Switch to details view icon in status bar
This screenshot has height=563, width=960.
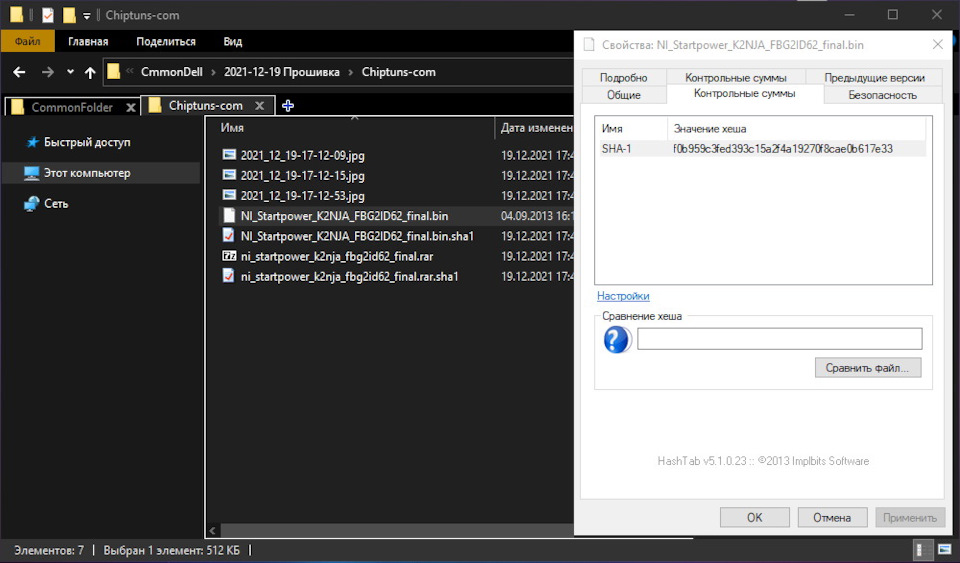(923, 550)
